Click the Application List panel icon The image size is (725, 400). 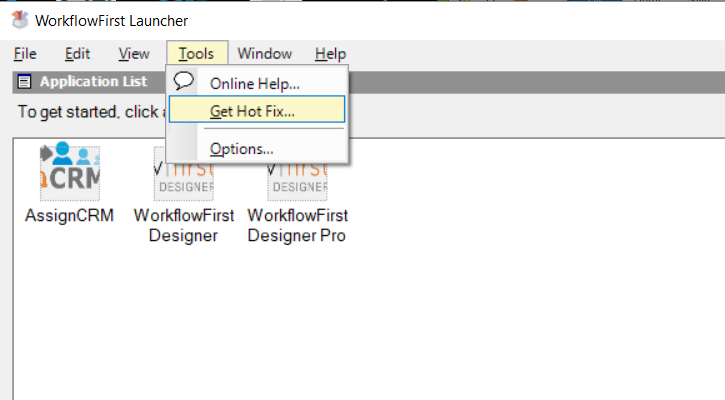coord(24,82)
